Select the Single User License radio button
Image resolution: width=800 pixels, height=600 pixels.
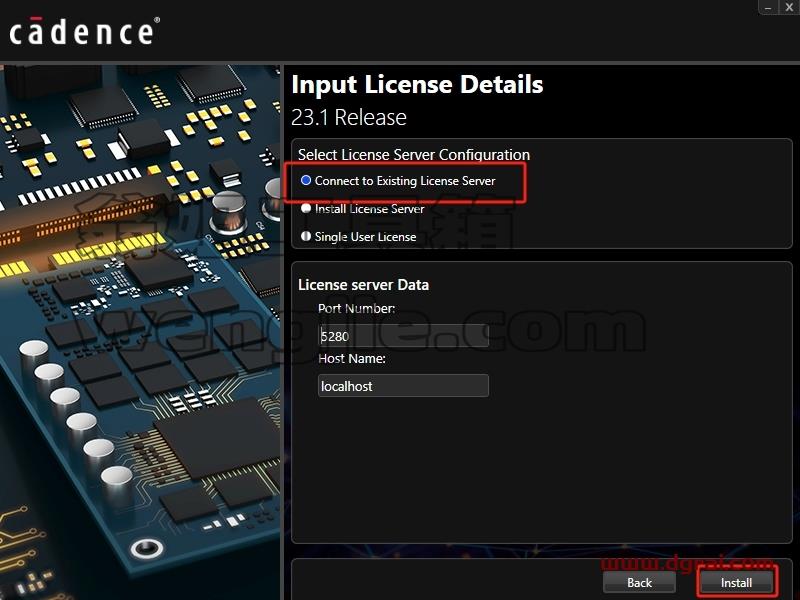(x=306, y=236)
